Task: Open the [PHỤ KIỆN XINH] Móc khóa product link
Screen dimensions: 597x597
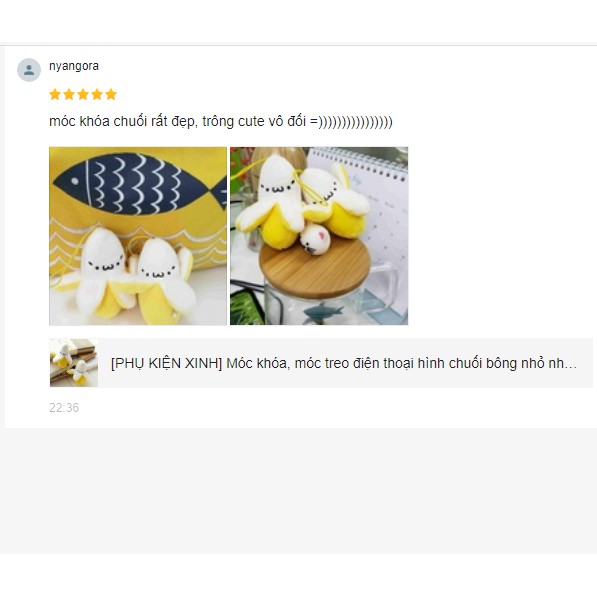Action: [x=344, y=363]
